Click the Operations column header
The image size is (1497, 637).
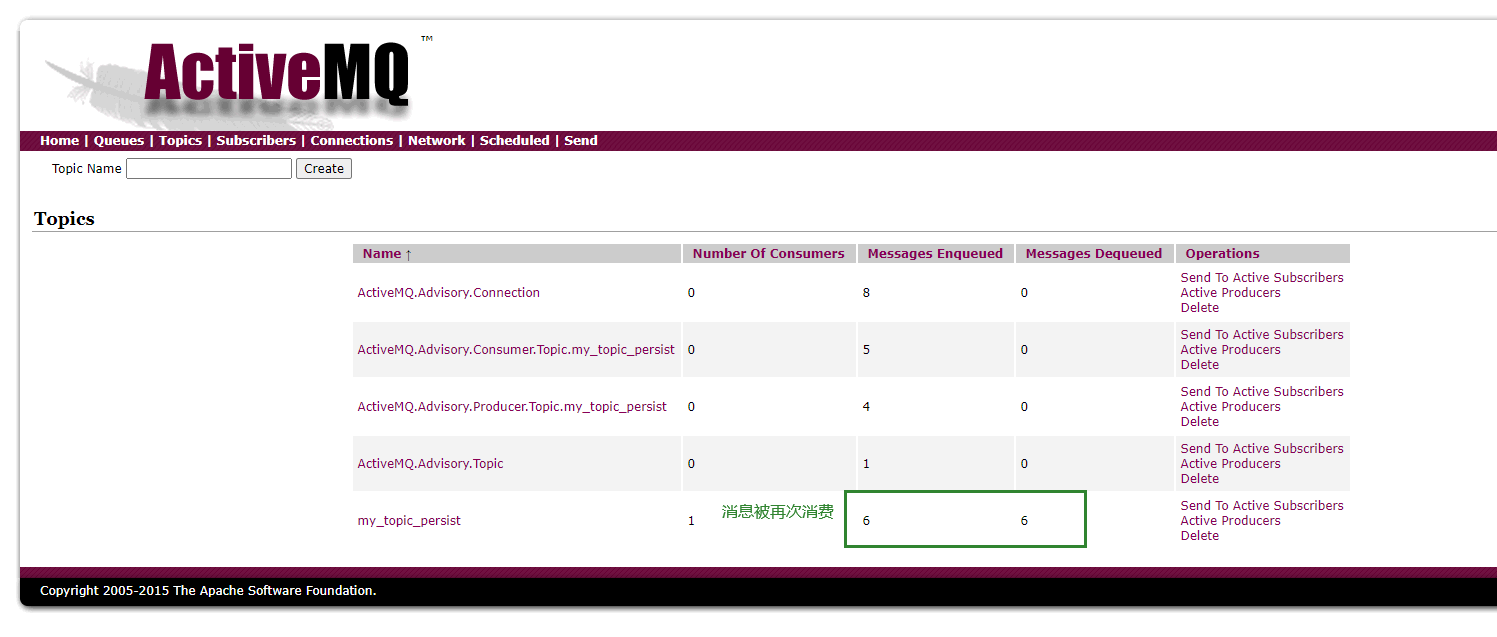[x=1222, y=254]
